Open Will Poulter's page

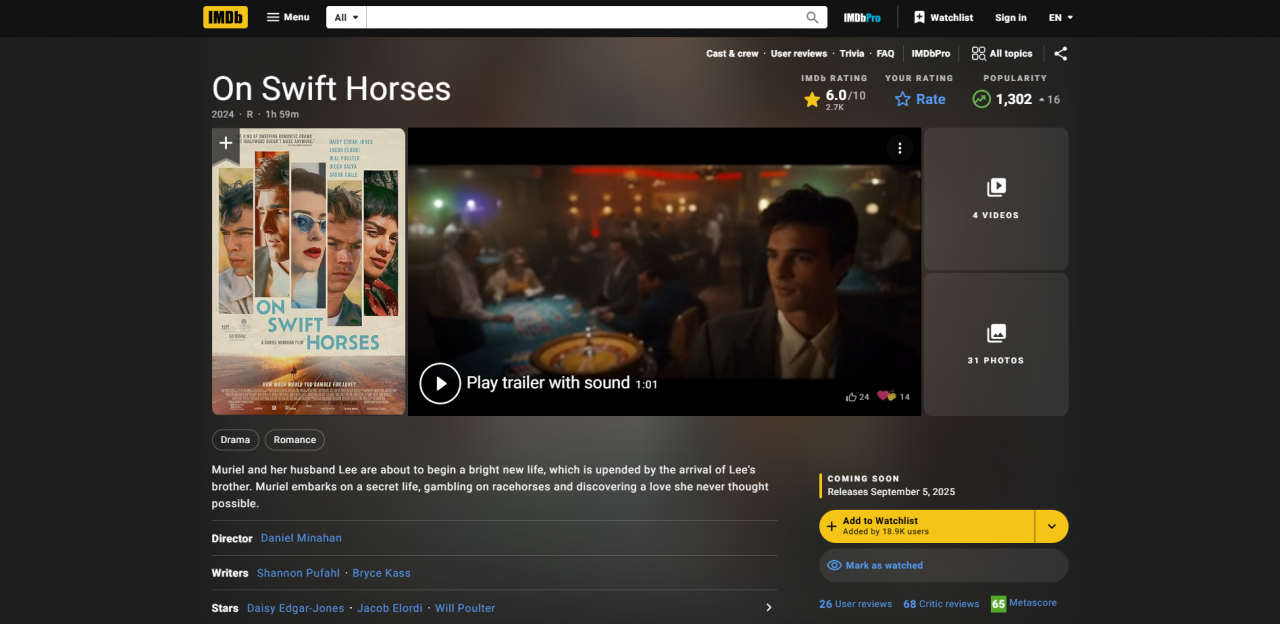[x=465, y=608]
